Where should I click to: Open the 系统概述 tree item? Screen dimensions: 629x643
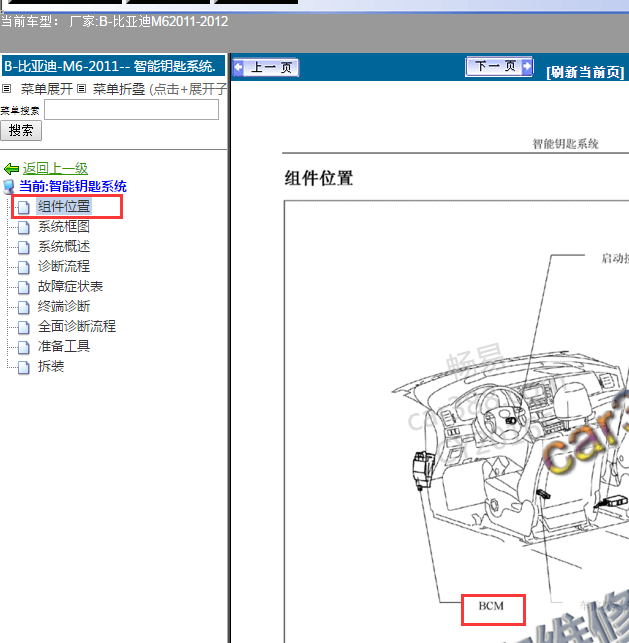[64, 246]
